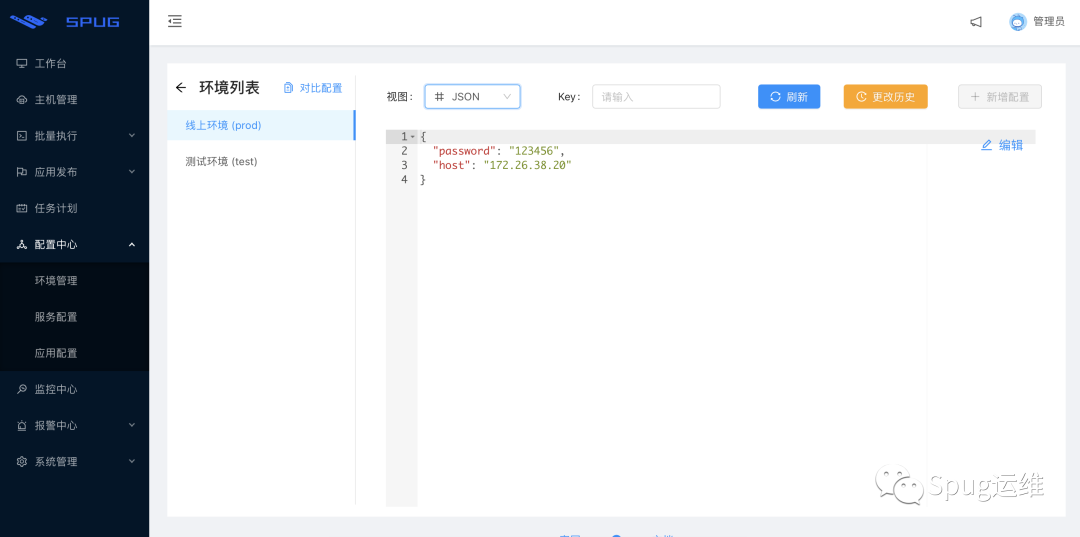This screenshot has height=537, width=1080.
Task: Click the 环境列表 heading
Action: pyautogui.click(x=229, y=87)
